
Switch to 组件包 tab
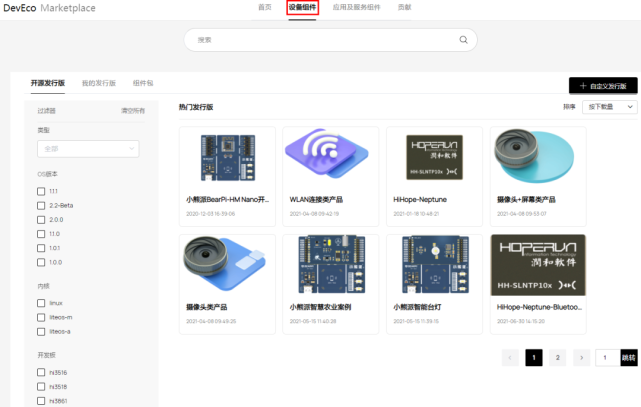[143, 83]
